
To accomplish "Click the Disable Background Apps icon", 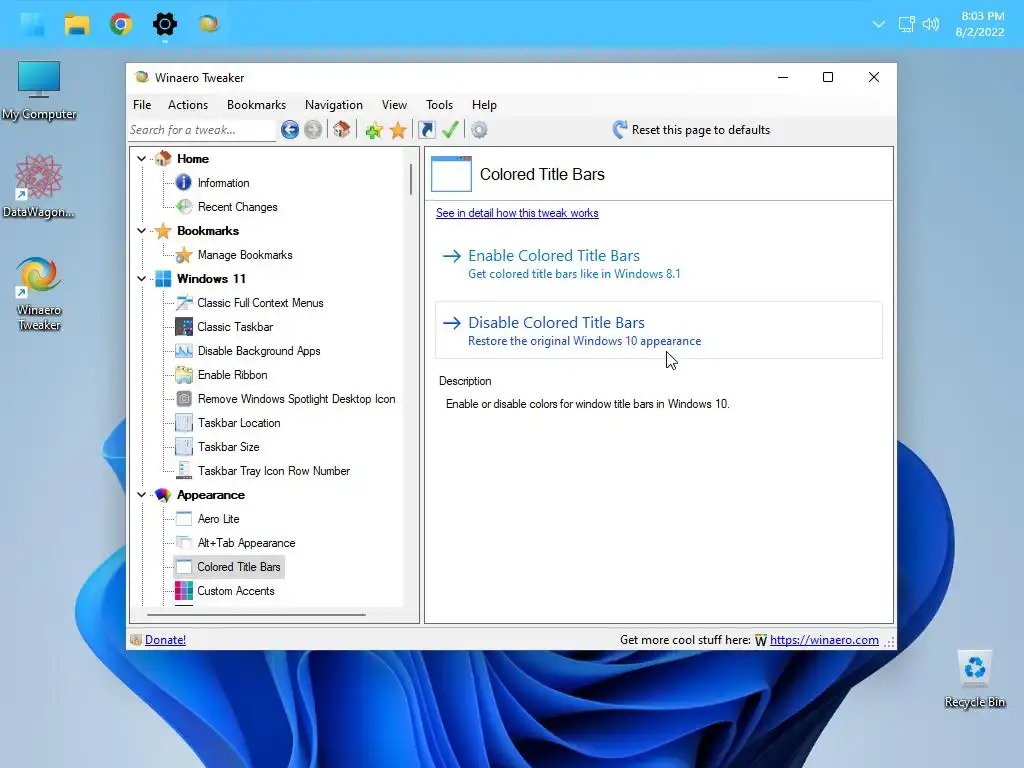I will (x=184, y=351).
